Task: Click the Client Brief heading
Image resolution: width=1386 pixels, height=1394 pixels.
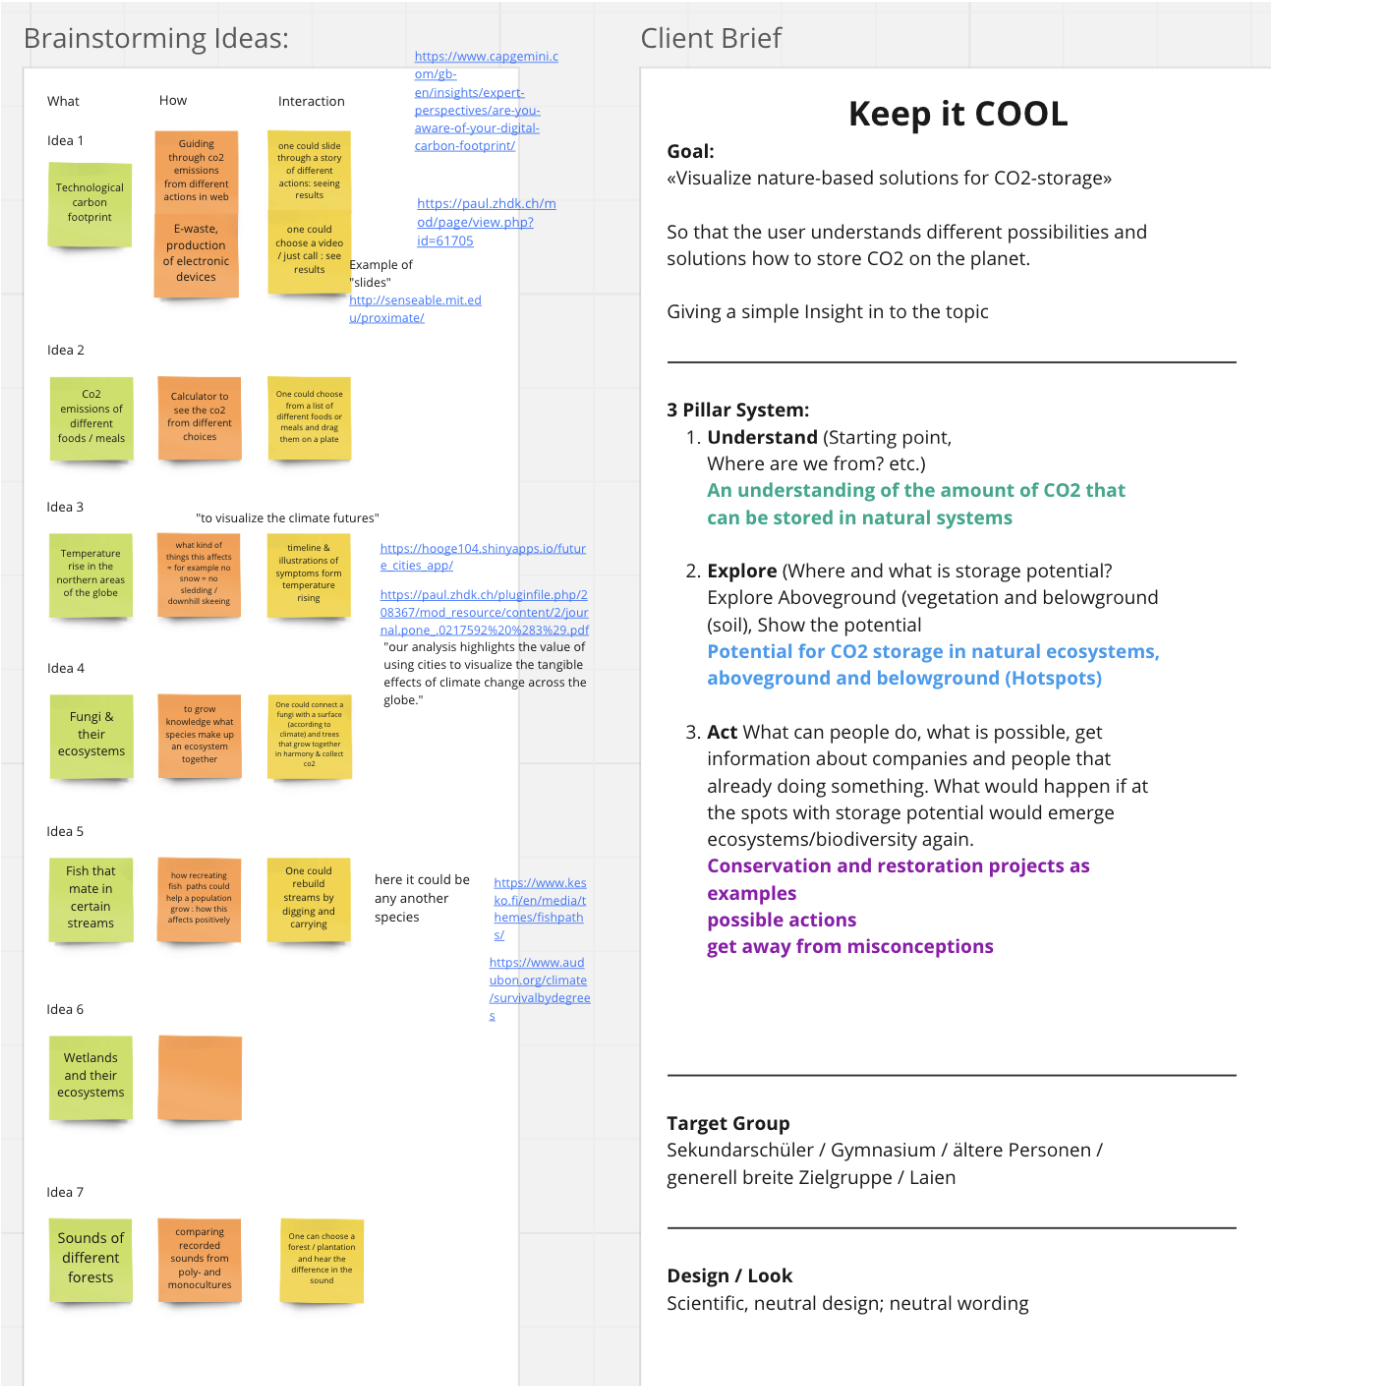Action: 711,38
